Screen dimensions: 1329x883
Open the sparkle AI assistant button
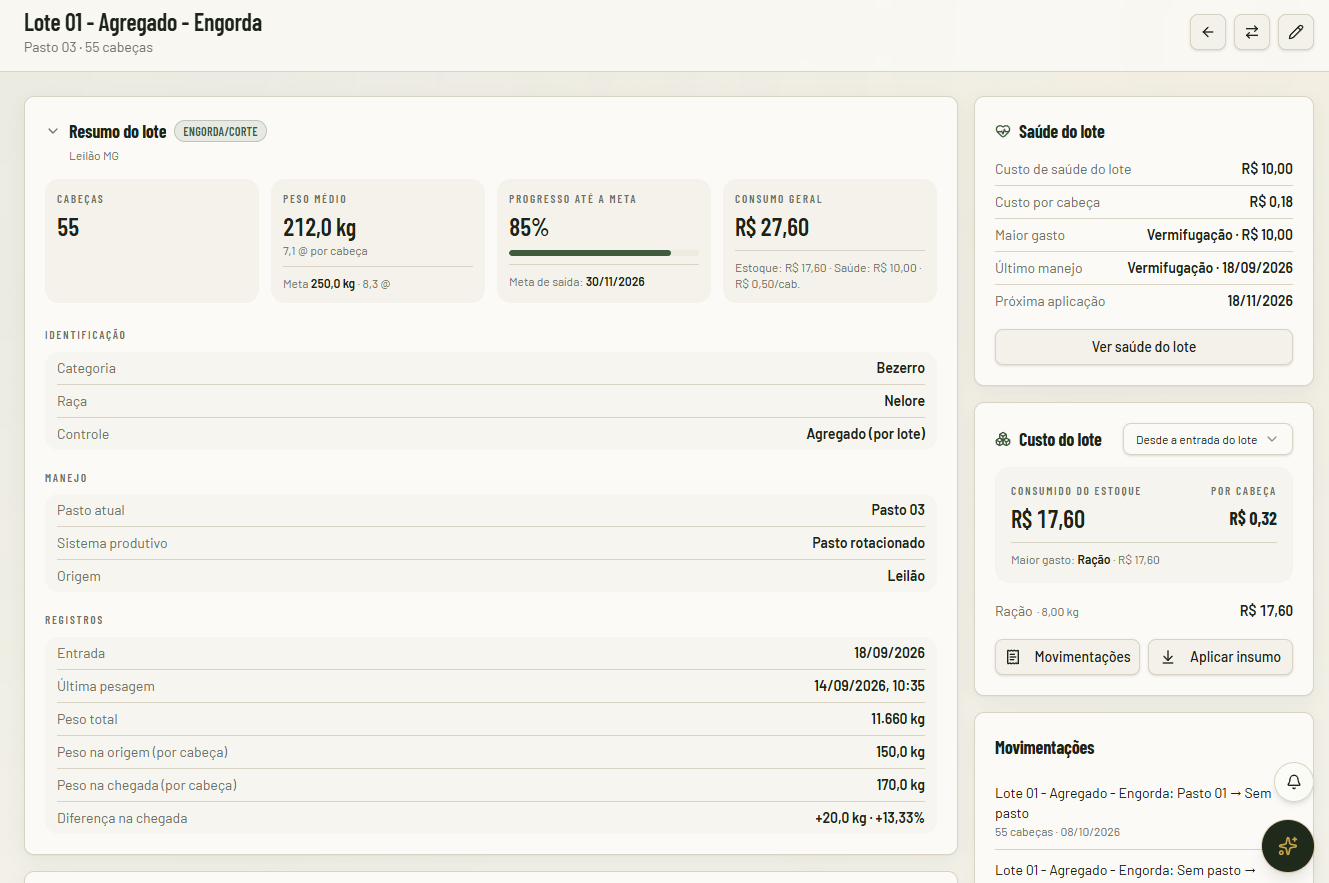1288,846
